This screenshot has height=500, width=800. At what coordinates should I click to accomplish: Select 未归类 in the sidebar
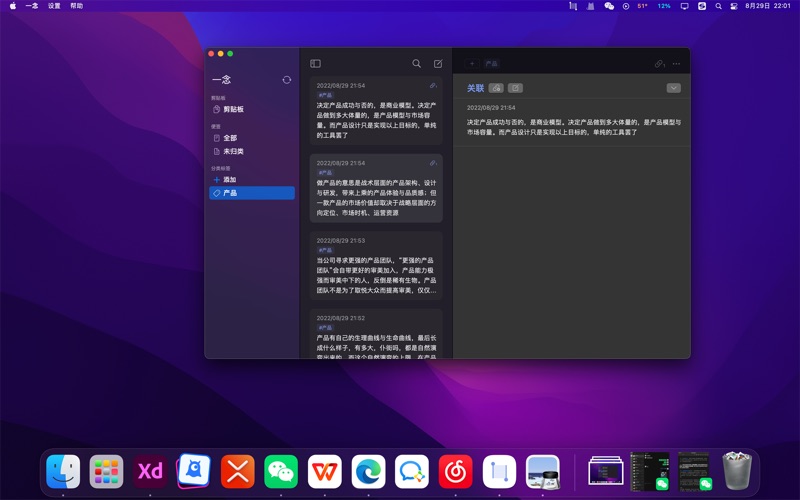click(233, 151)
